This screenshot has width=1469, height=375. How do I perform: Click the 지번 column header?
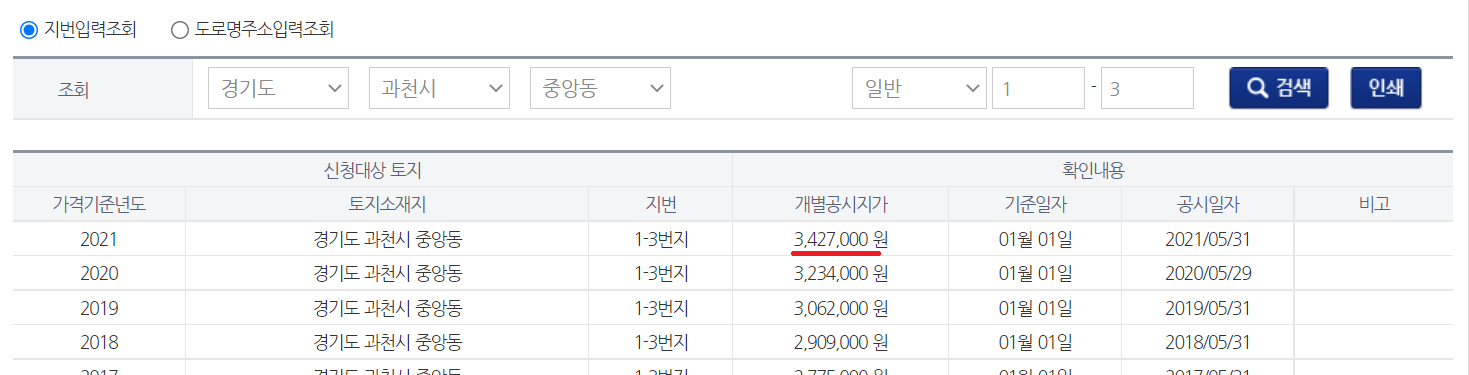(x=661, y=205)
